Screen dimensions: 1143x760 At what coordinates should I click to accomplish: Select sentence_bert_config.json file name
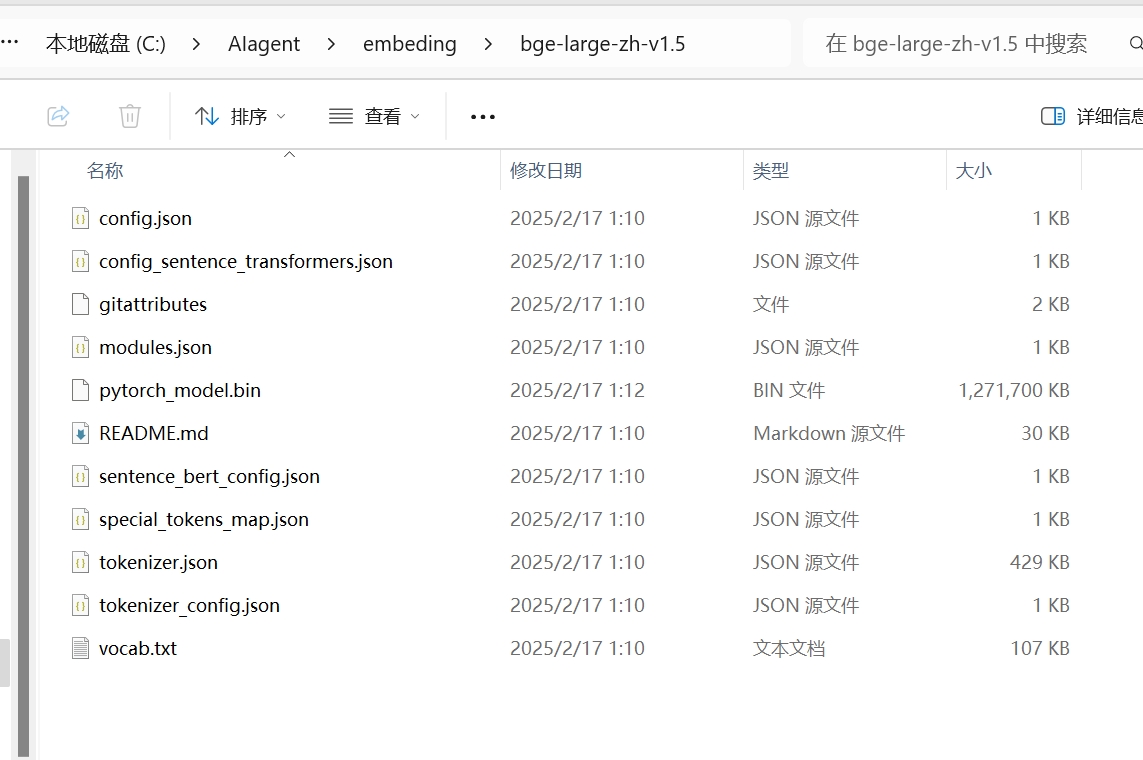point(209,477)
